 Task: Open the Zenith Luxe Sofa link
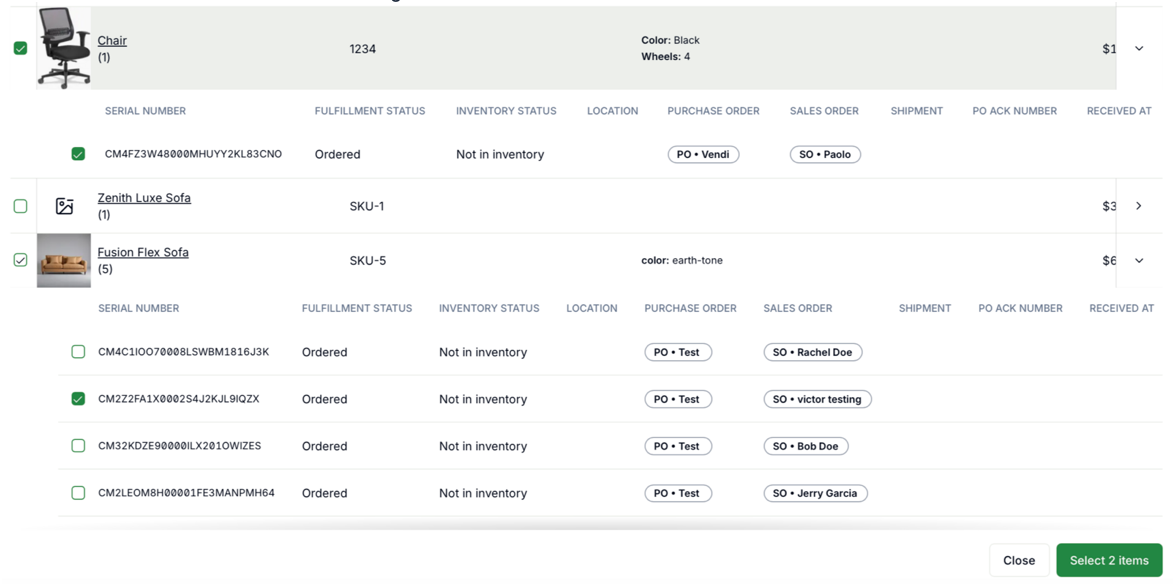[x=144, y=198]
